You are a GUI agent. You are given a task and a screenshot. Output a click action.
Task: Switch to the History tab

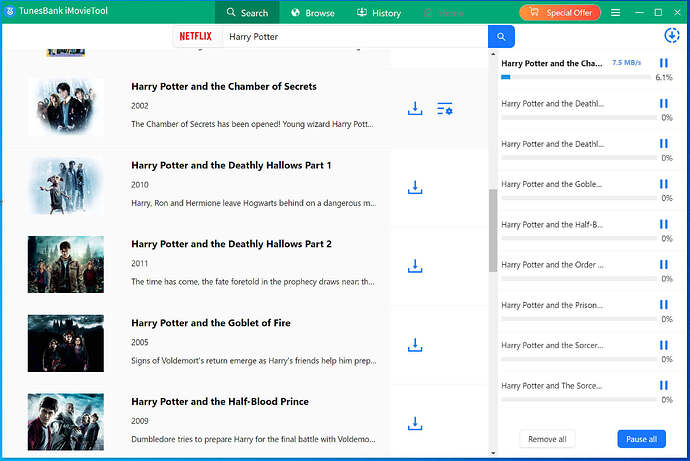pos(378,13)
